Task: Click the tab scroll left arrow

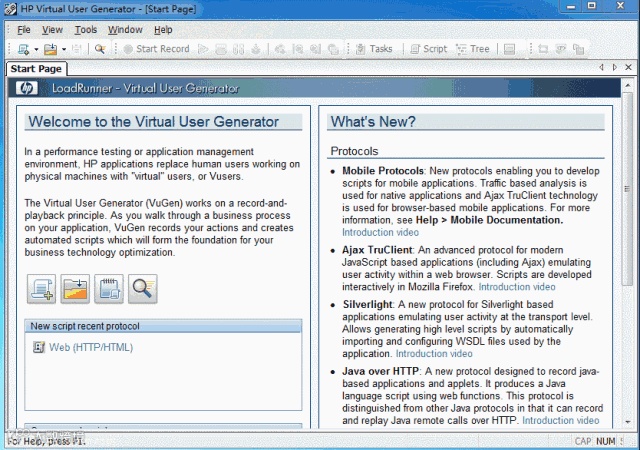Action: coord(601,67)
